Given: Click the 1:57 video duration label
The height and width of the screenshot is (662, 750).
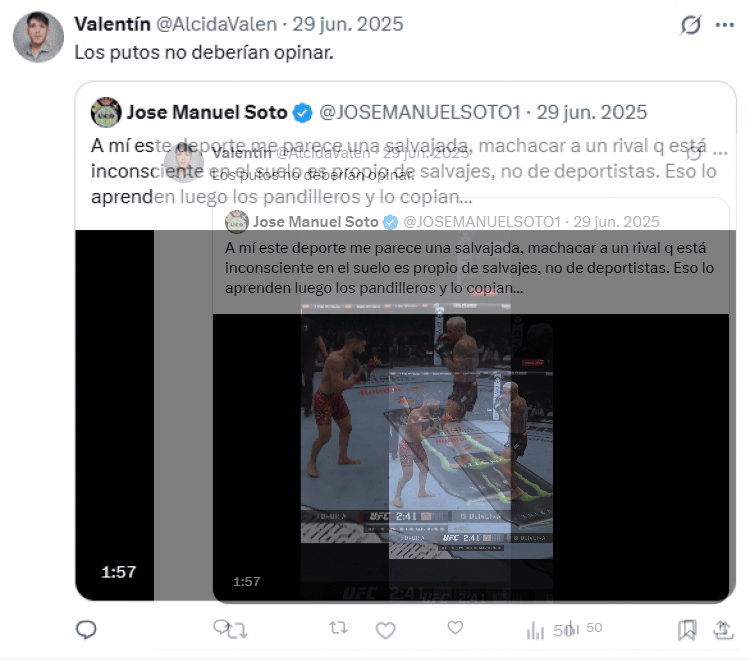Looking at the screenshot, I should pyautogui.click(x=119, y=572).
